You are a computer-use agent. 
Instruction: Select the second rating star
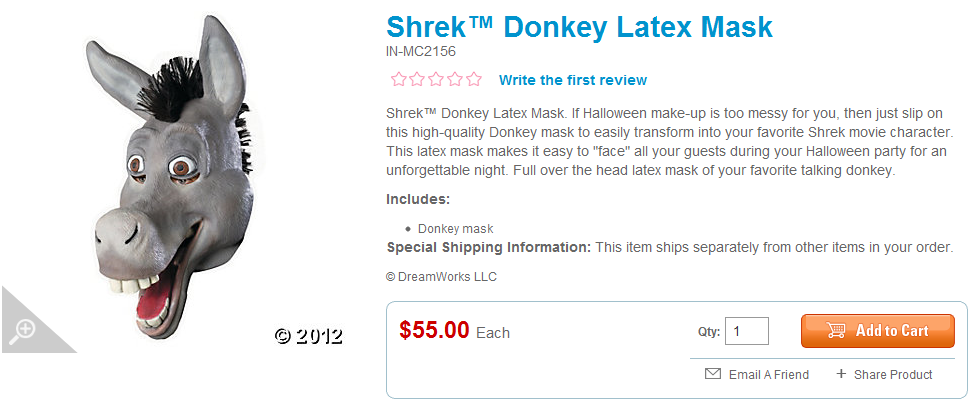(417, 79)
